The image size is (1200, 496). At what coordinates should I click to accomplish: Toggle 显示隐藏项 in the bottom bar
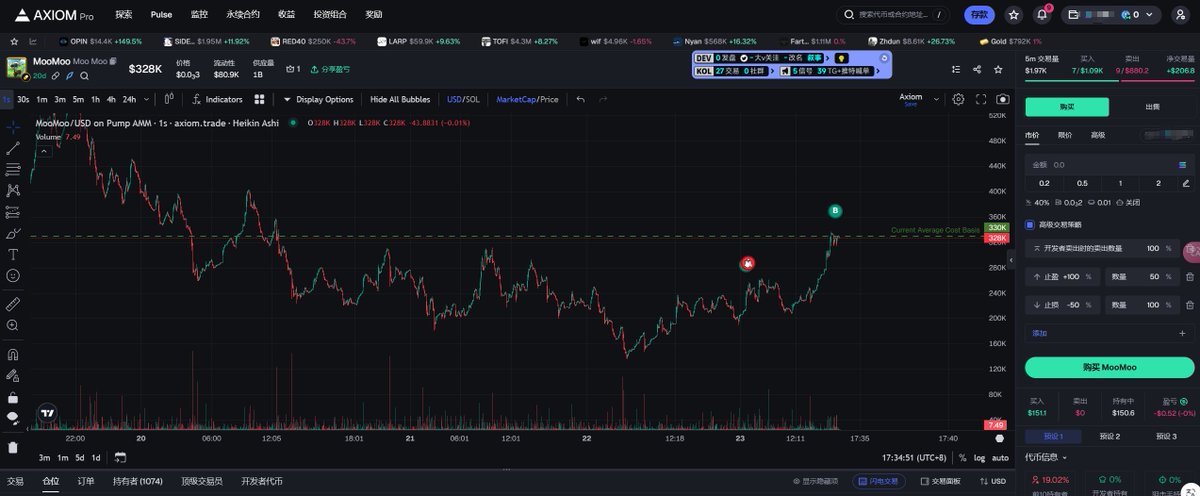[816, 481]
